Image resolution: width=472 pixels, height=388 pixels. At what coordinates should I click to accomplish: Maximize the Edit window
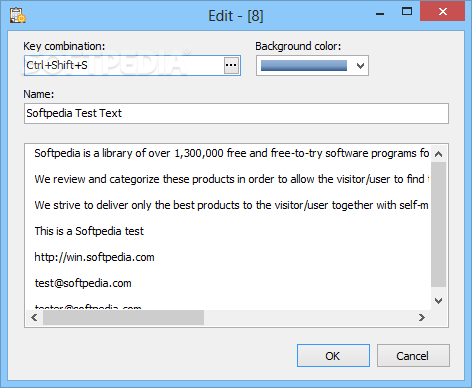[407, 12]
